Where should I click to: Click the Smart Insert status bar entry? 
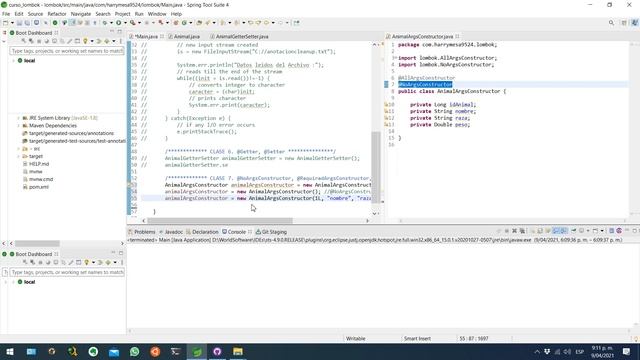click(417, 338)
